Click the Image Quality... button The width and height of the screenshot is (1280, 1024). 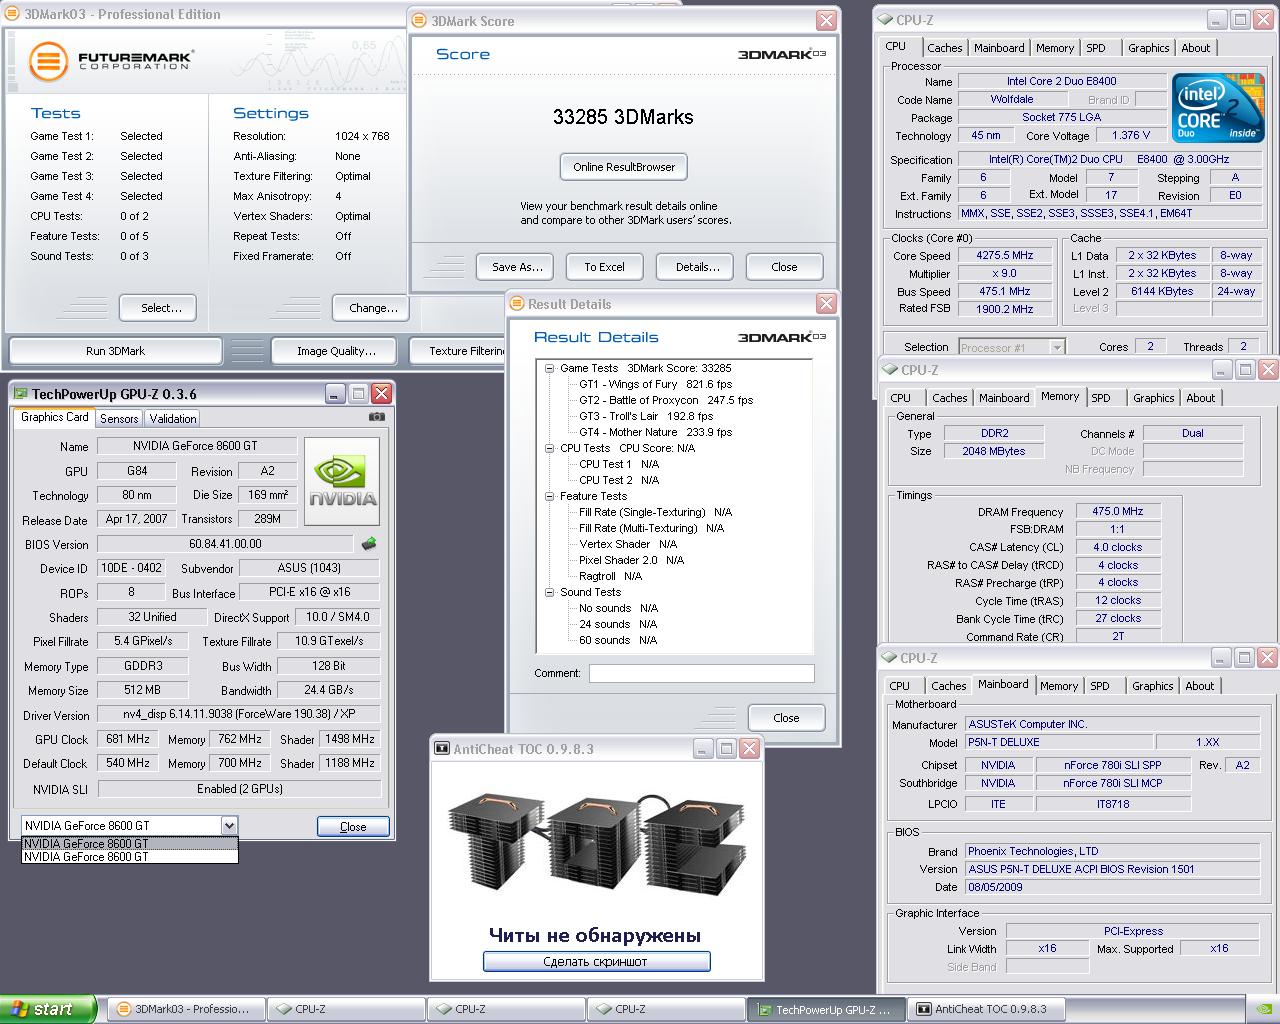coord(336,351)
